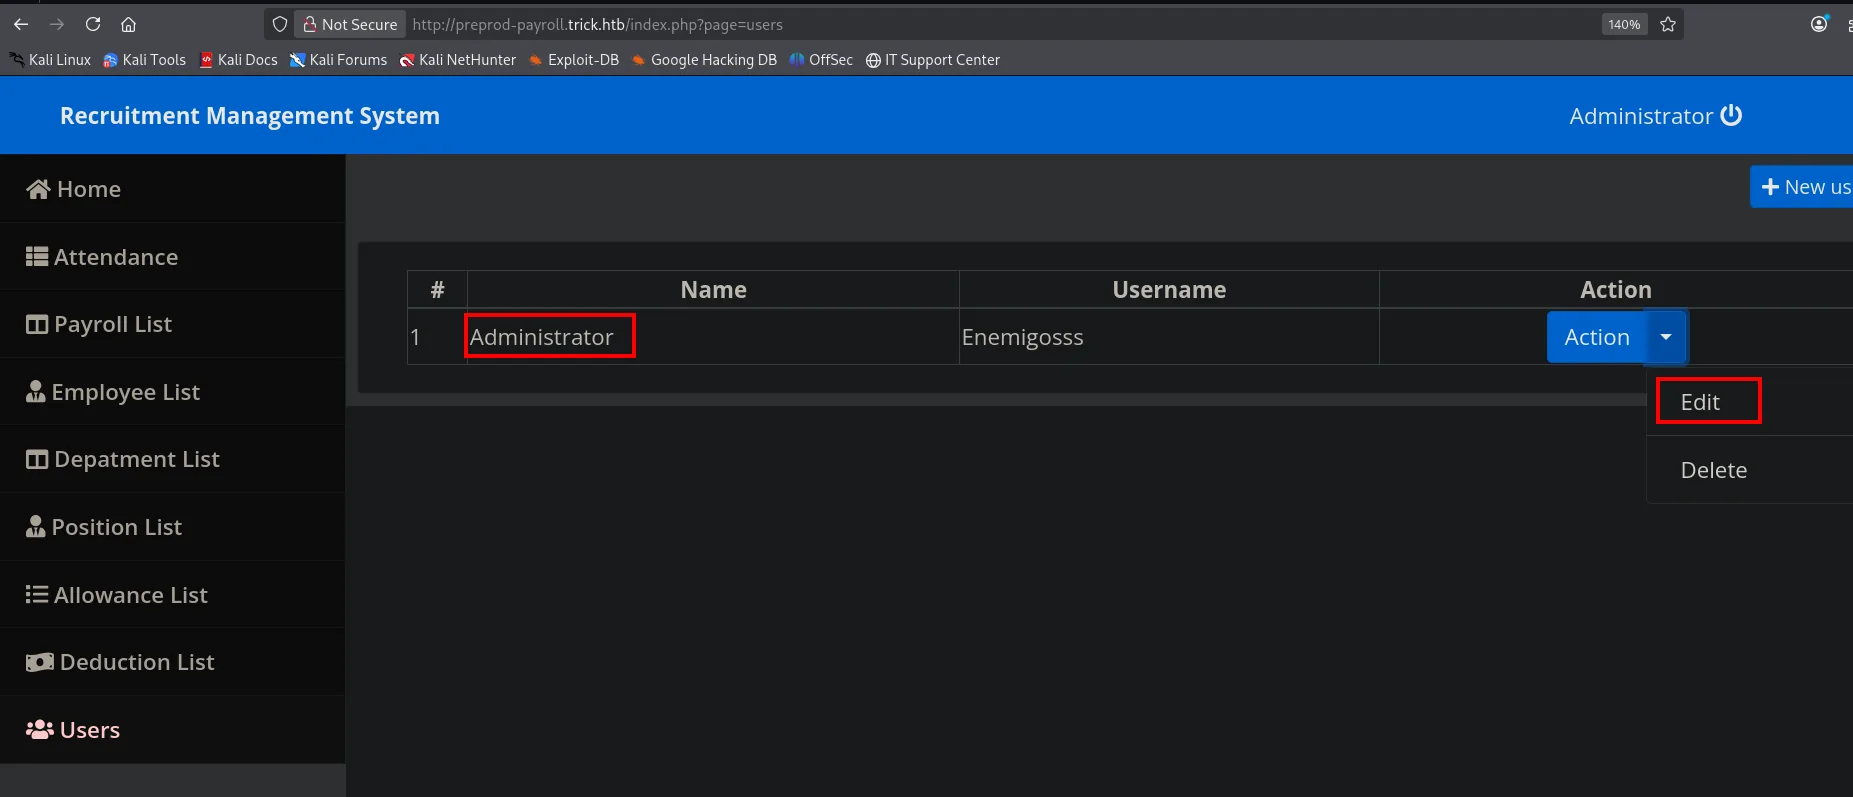
Task: Click the Attendance table icon in sidebar
Action: coord(37,257)
